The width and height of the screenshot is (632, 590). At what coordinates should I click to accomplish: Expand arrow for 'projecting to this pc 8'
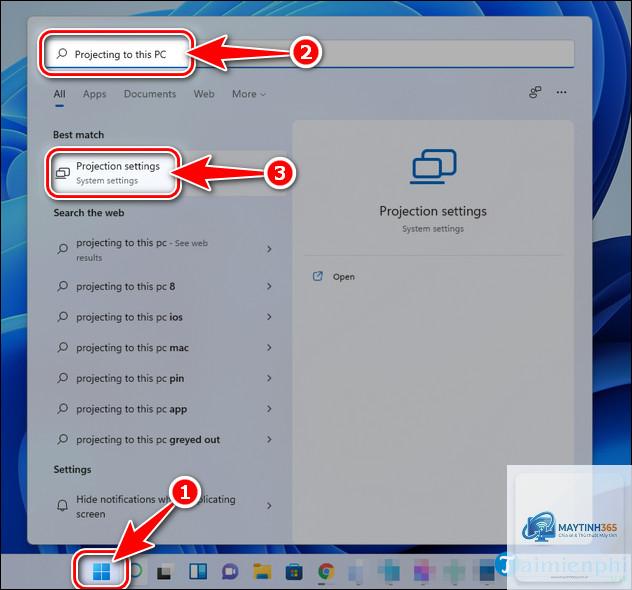(x=269, y=286)
